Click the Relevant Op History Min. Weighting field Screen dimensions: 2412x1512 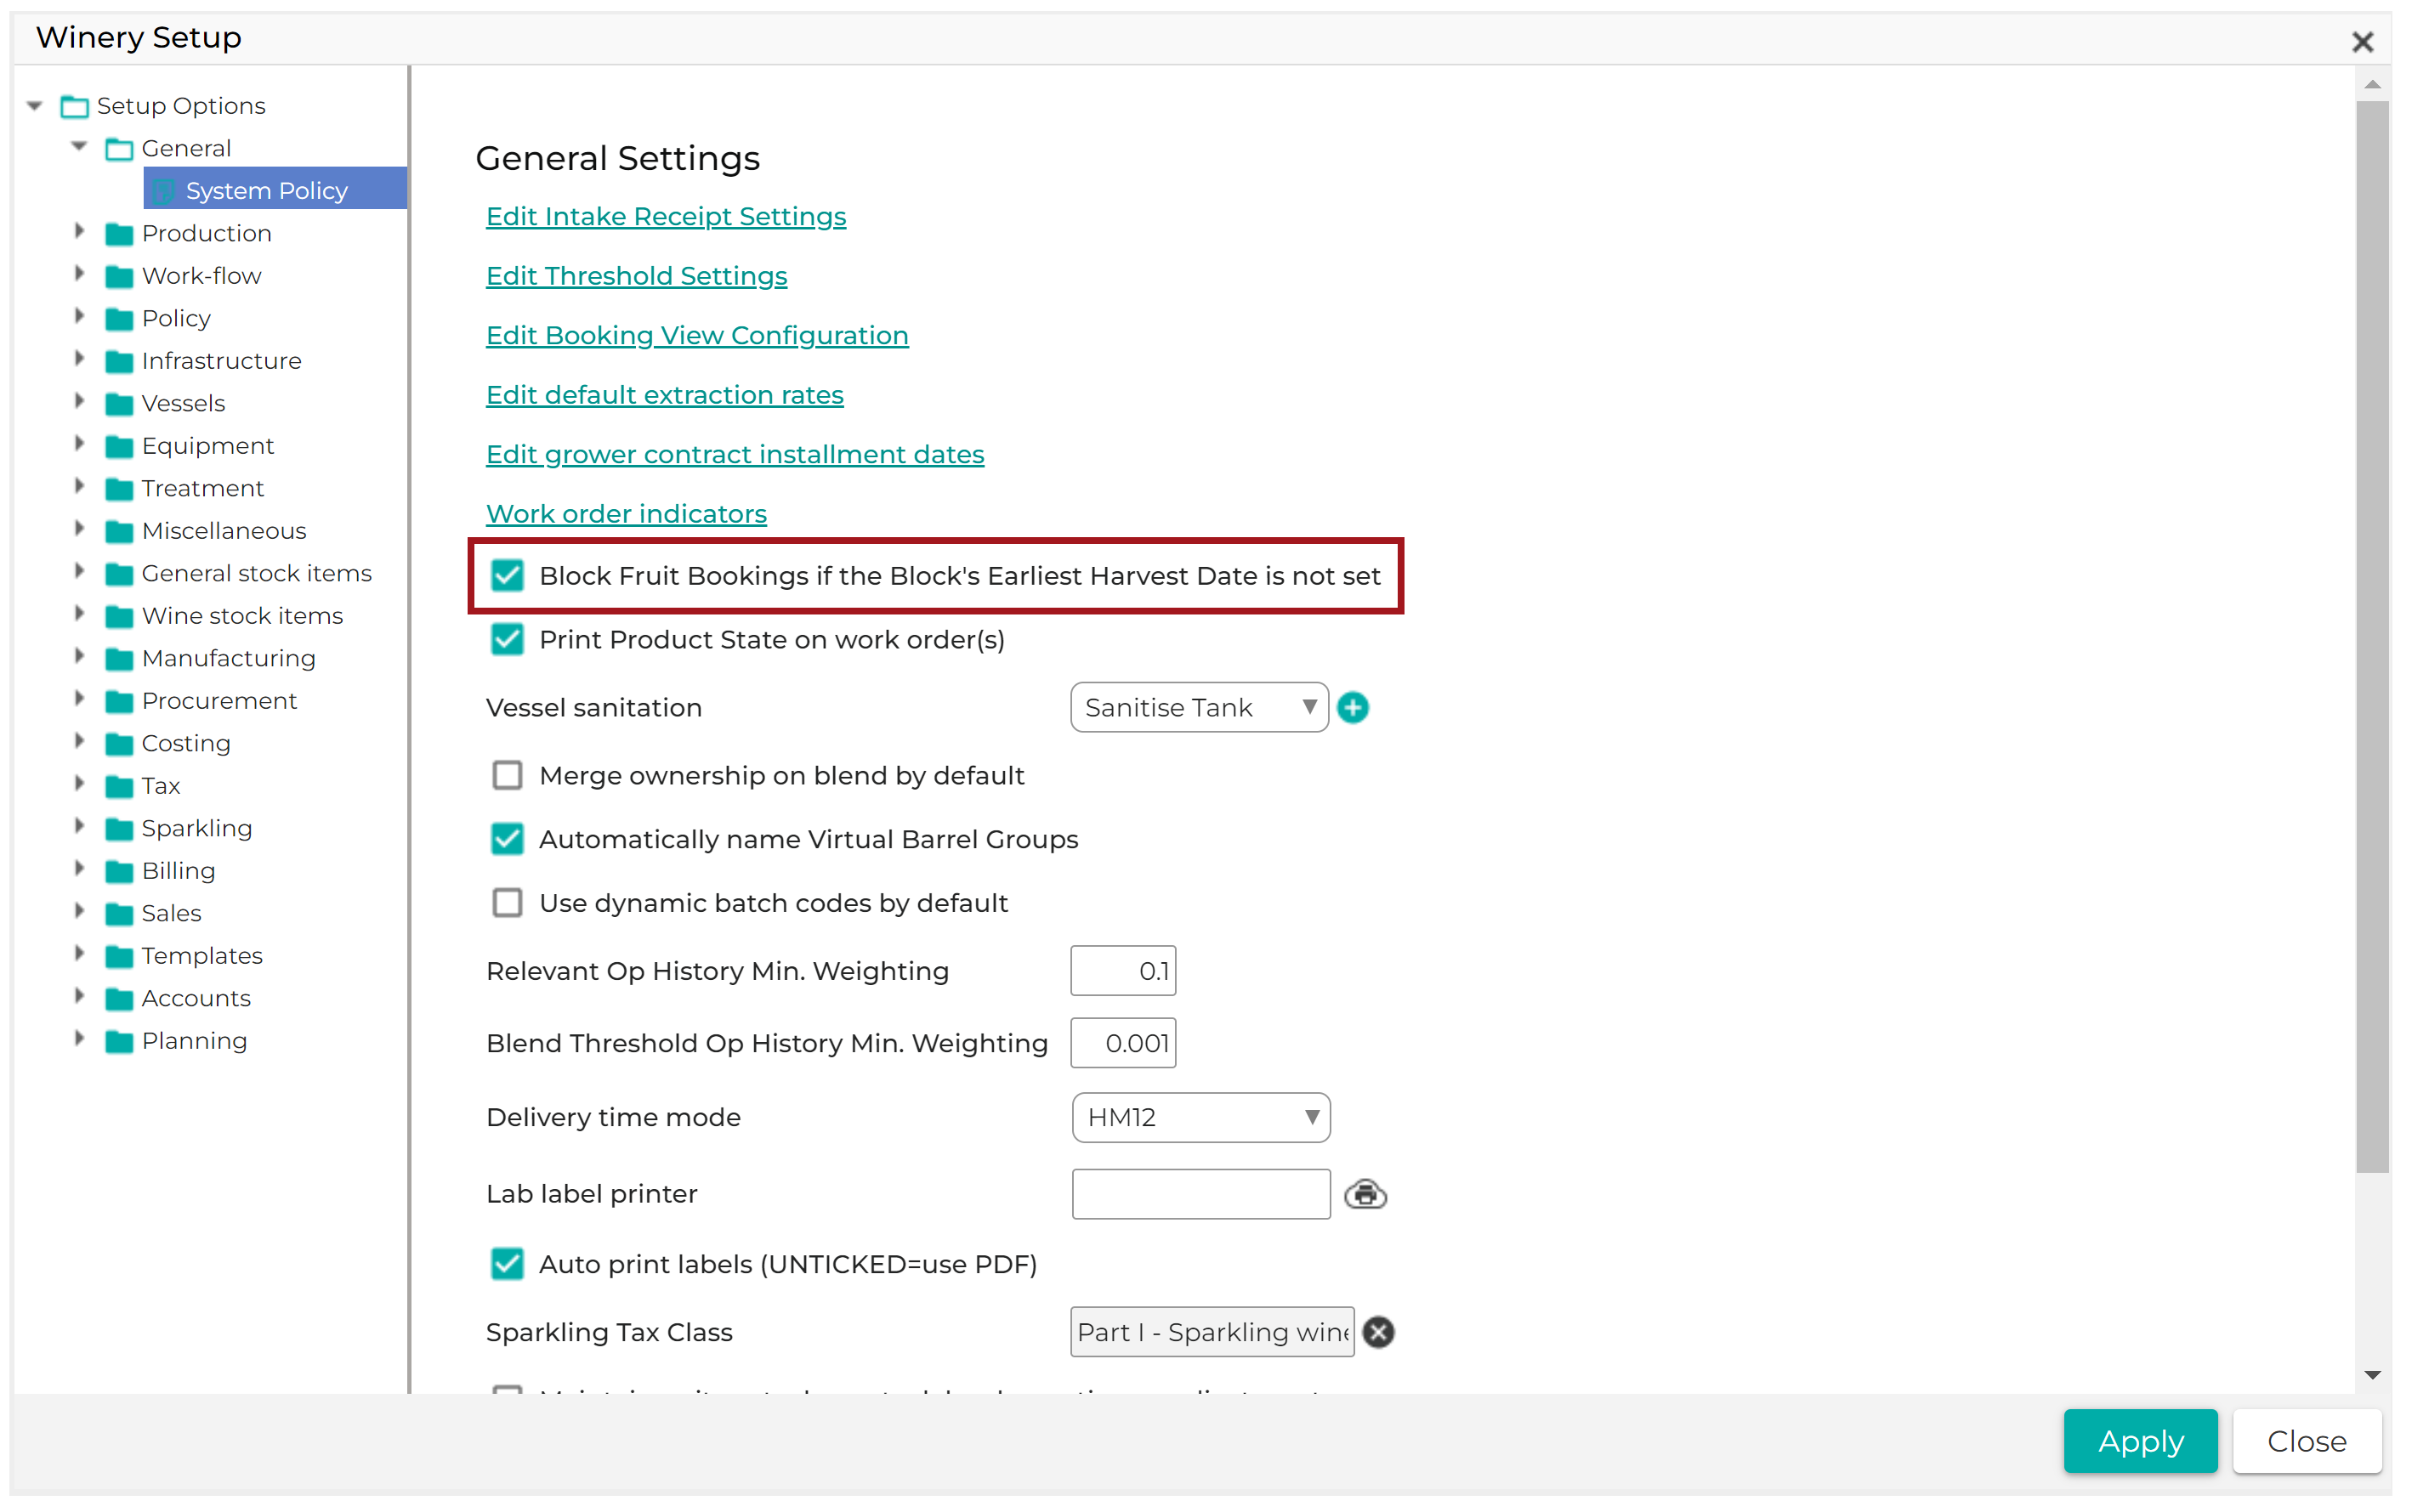(x=1122, y=971)
